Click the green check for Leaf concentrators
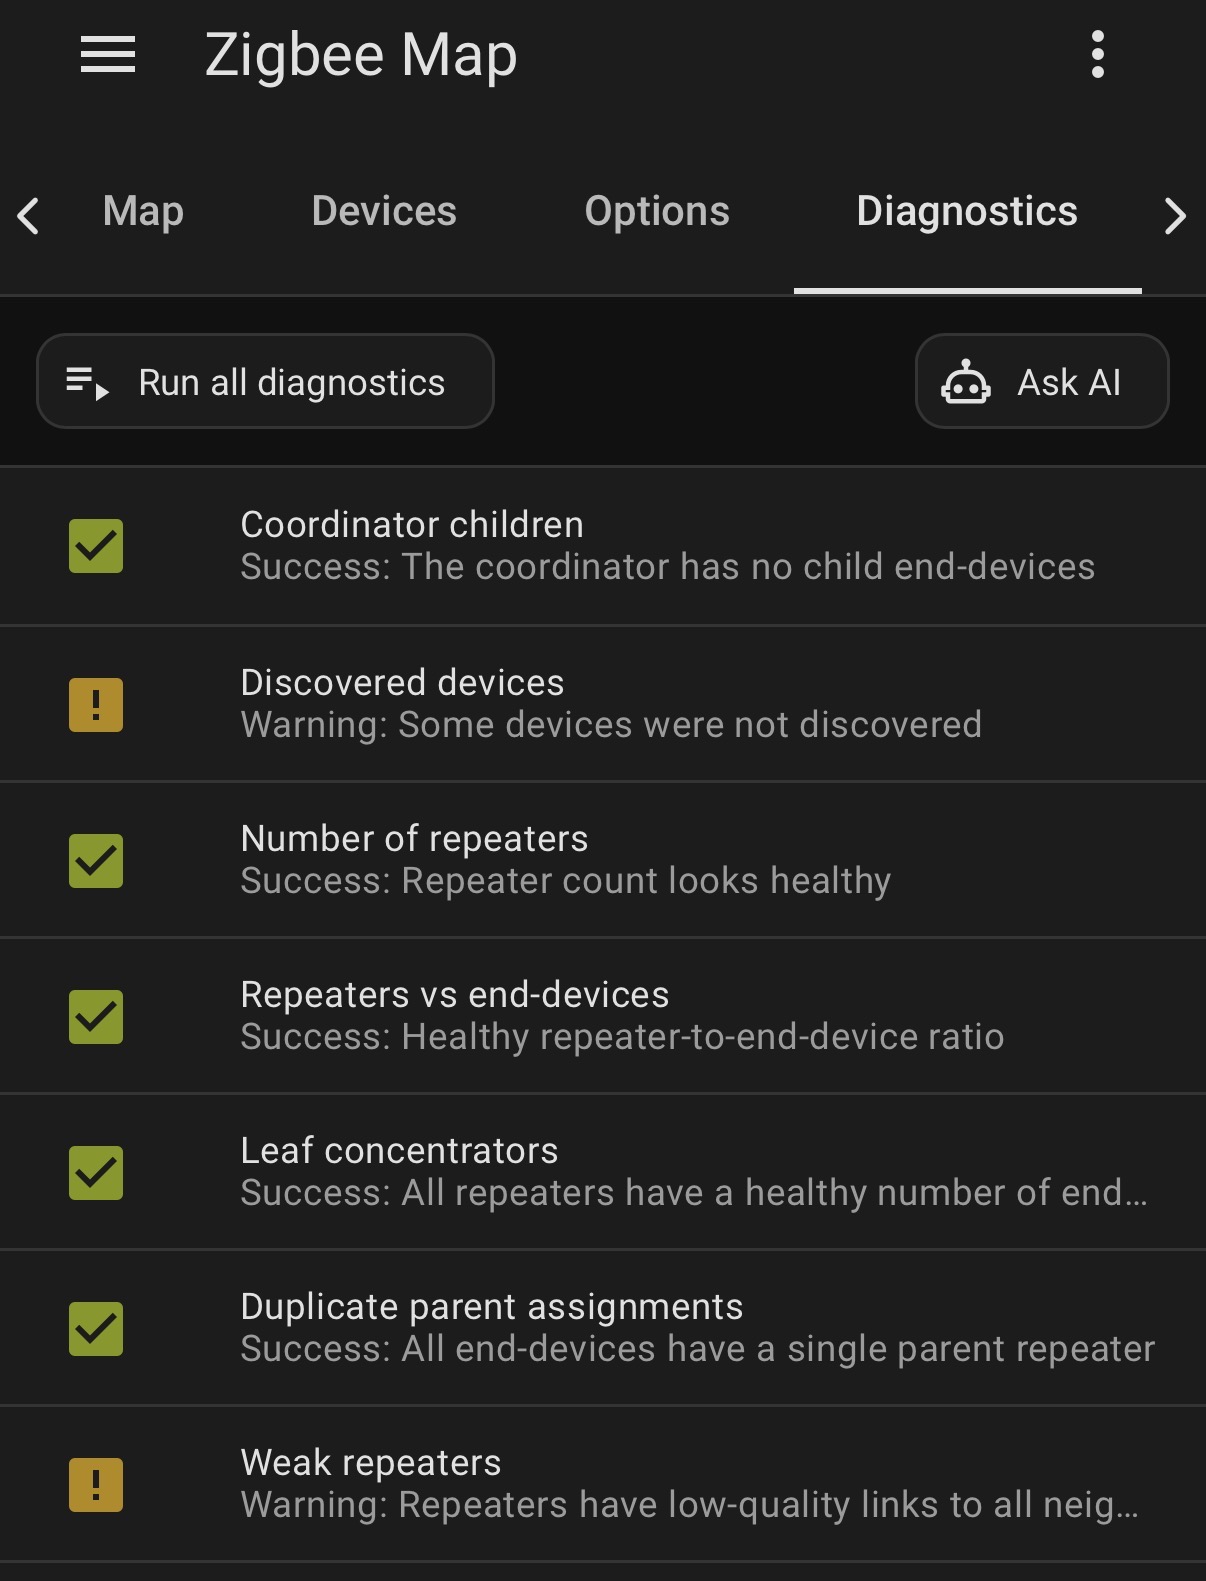 tap(96, 1173)
